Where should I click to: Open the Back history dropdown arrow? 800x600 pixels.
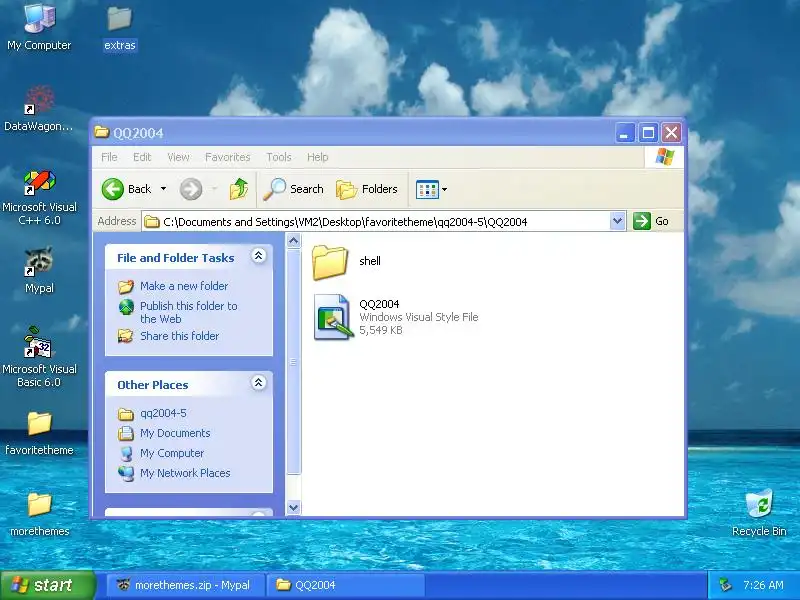coord(163,189)
